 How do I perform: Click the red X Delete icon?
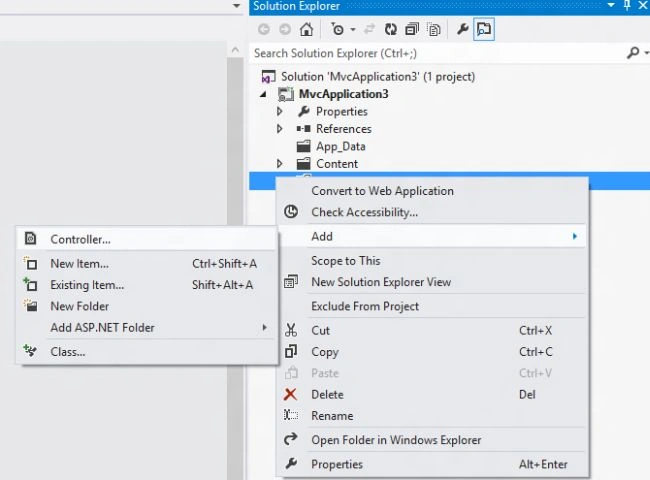point(291,394)
